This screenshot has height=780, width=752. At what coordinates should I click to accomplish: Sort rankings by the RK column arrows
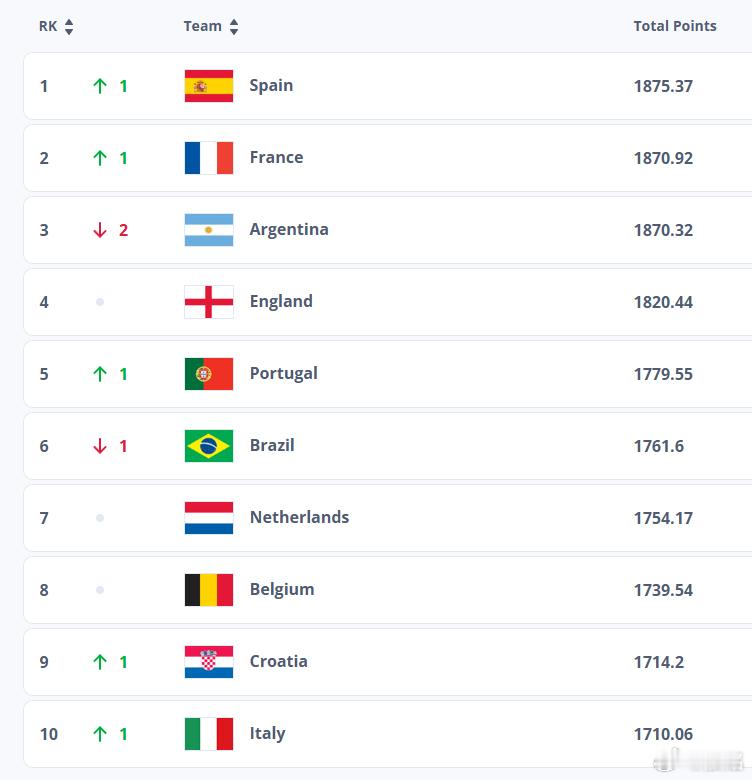click(69, 27)
